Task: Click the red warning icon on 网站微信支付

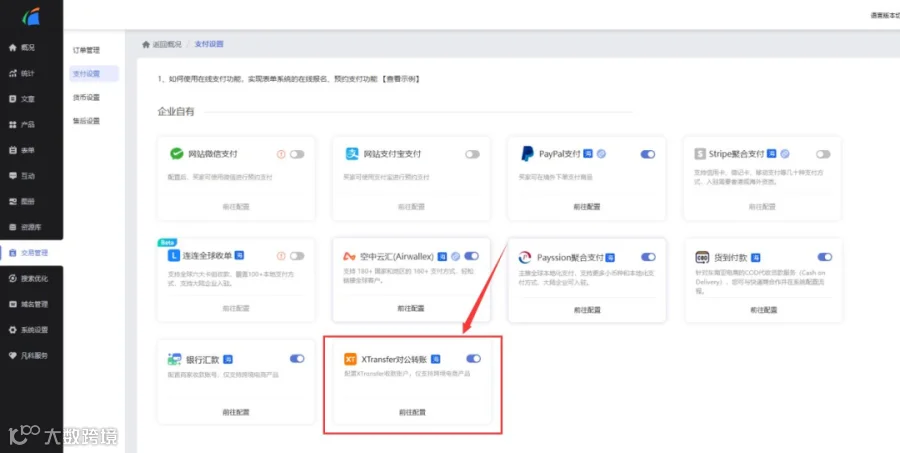Action: pyautogui.click(x=281, y=154)
